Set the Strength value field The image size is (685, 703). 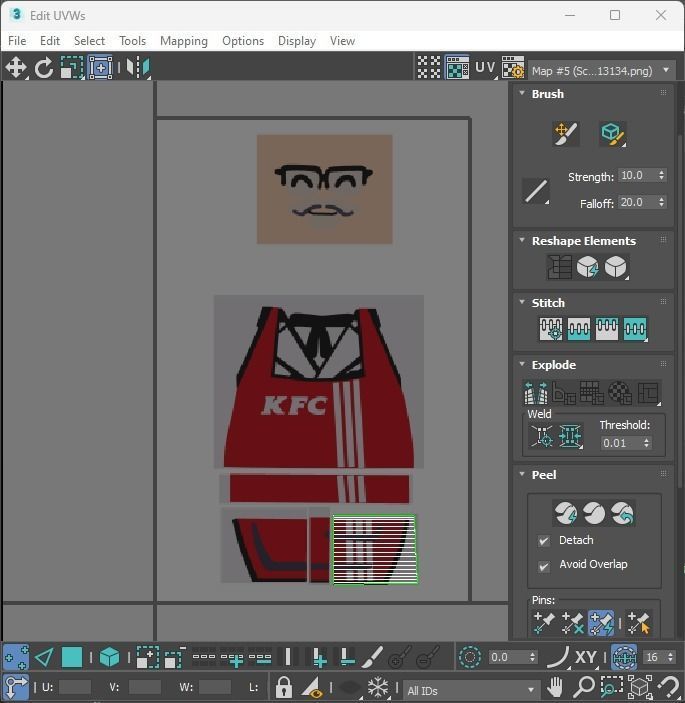[637, 175]
